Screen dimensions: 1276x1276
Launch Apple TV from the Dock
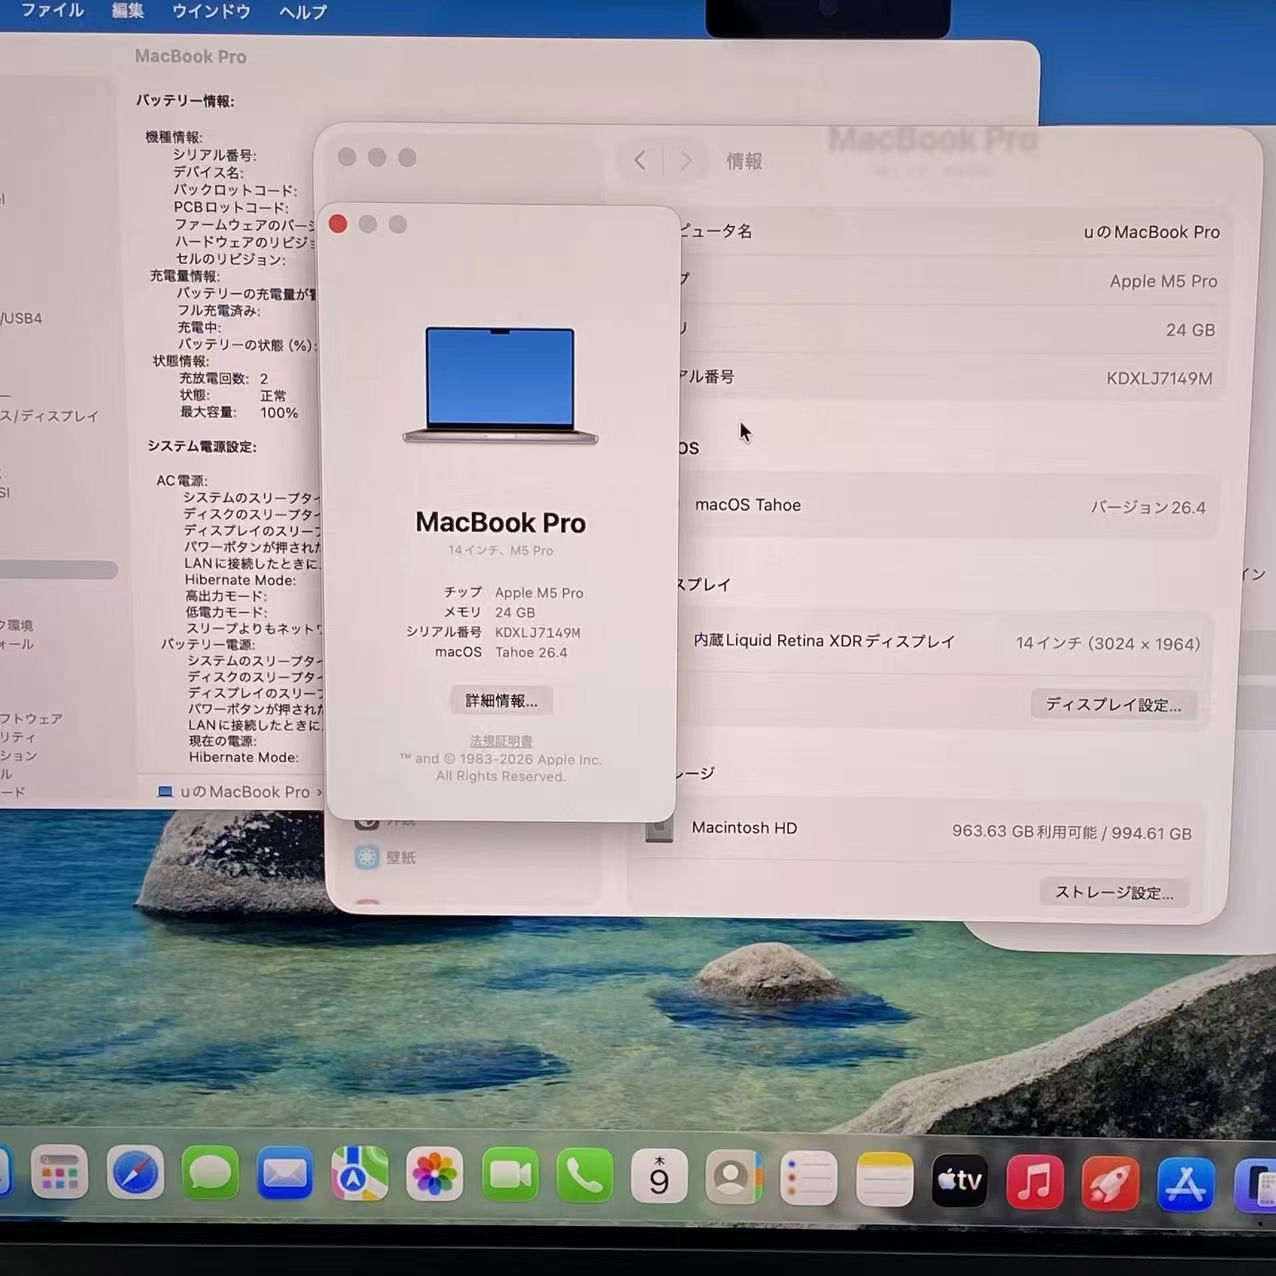tap(958, 1180)
